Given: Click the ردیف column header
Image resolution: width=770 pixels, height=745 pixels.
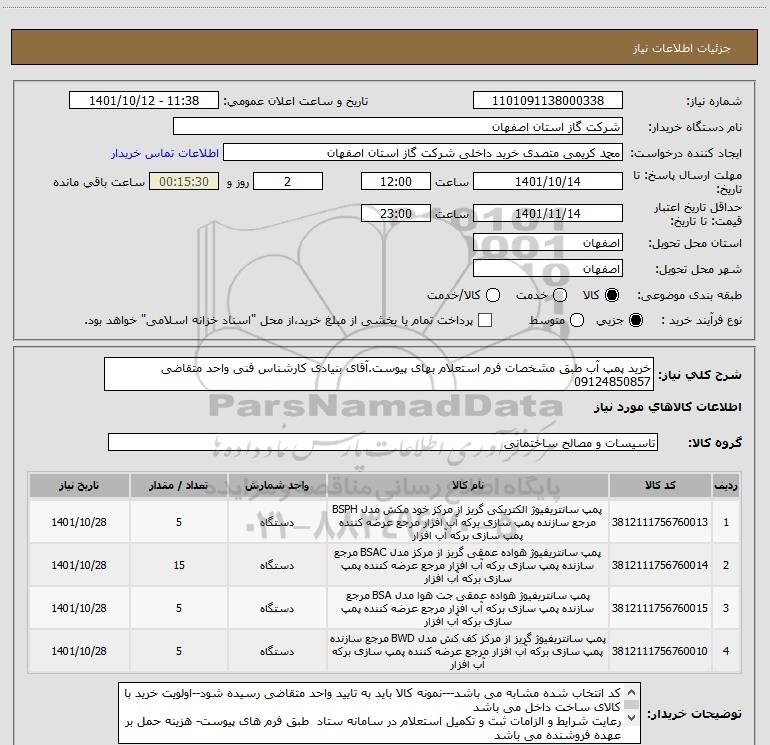Looking at the screenshot, I should (726, 486).
